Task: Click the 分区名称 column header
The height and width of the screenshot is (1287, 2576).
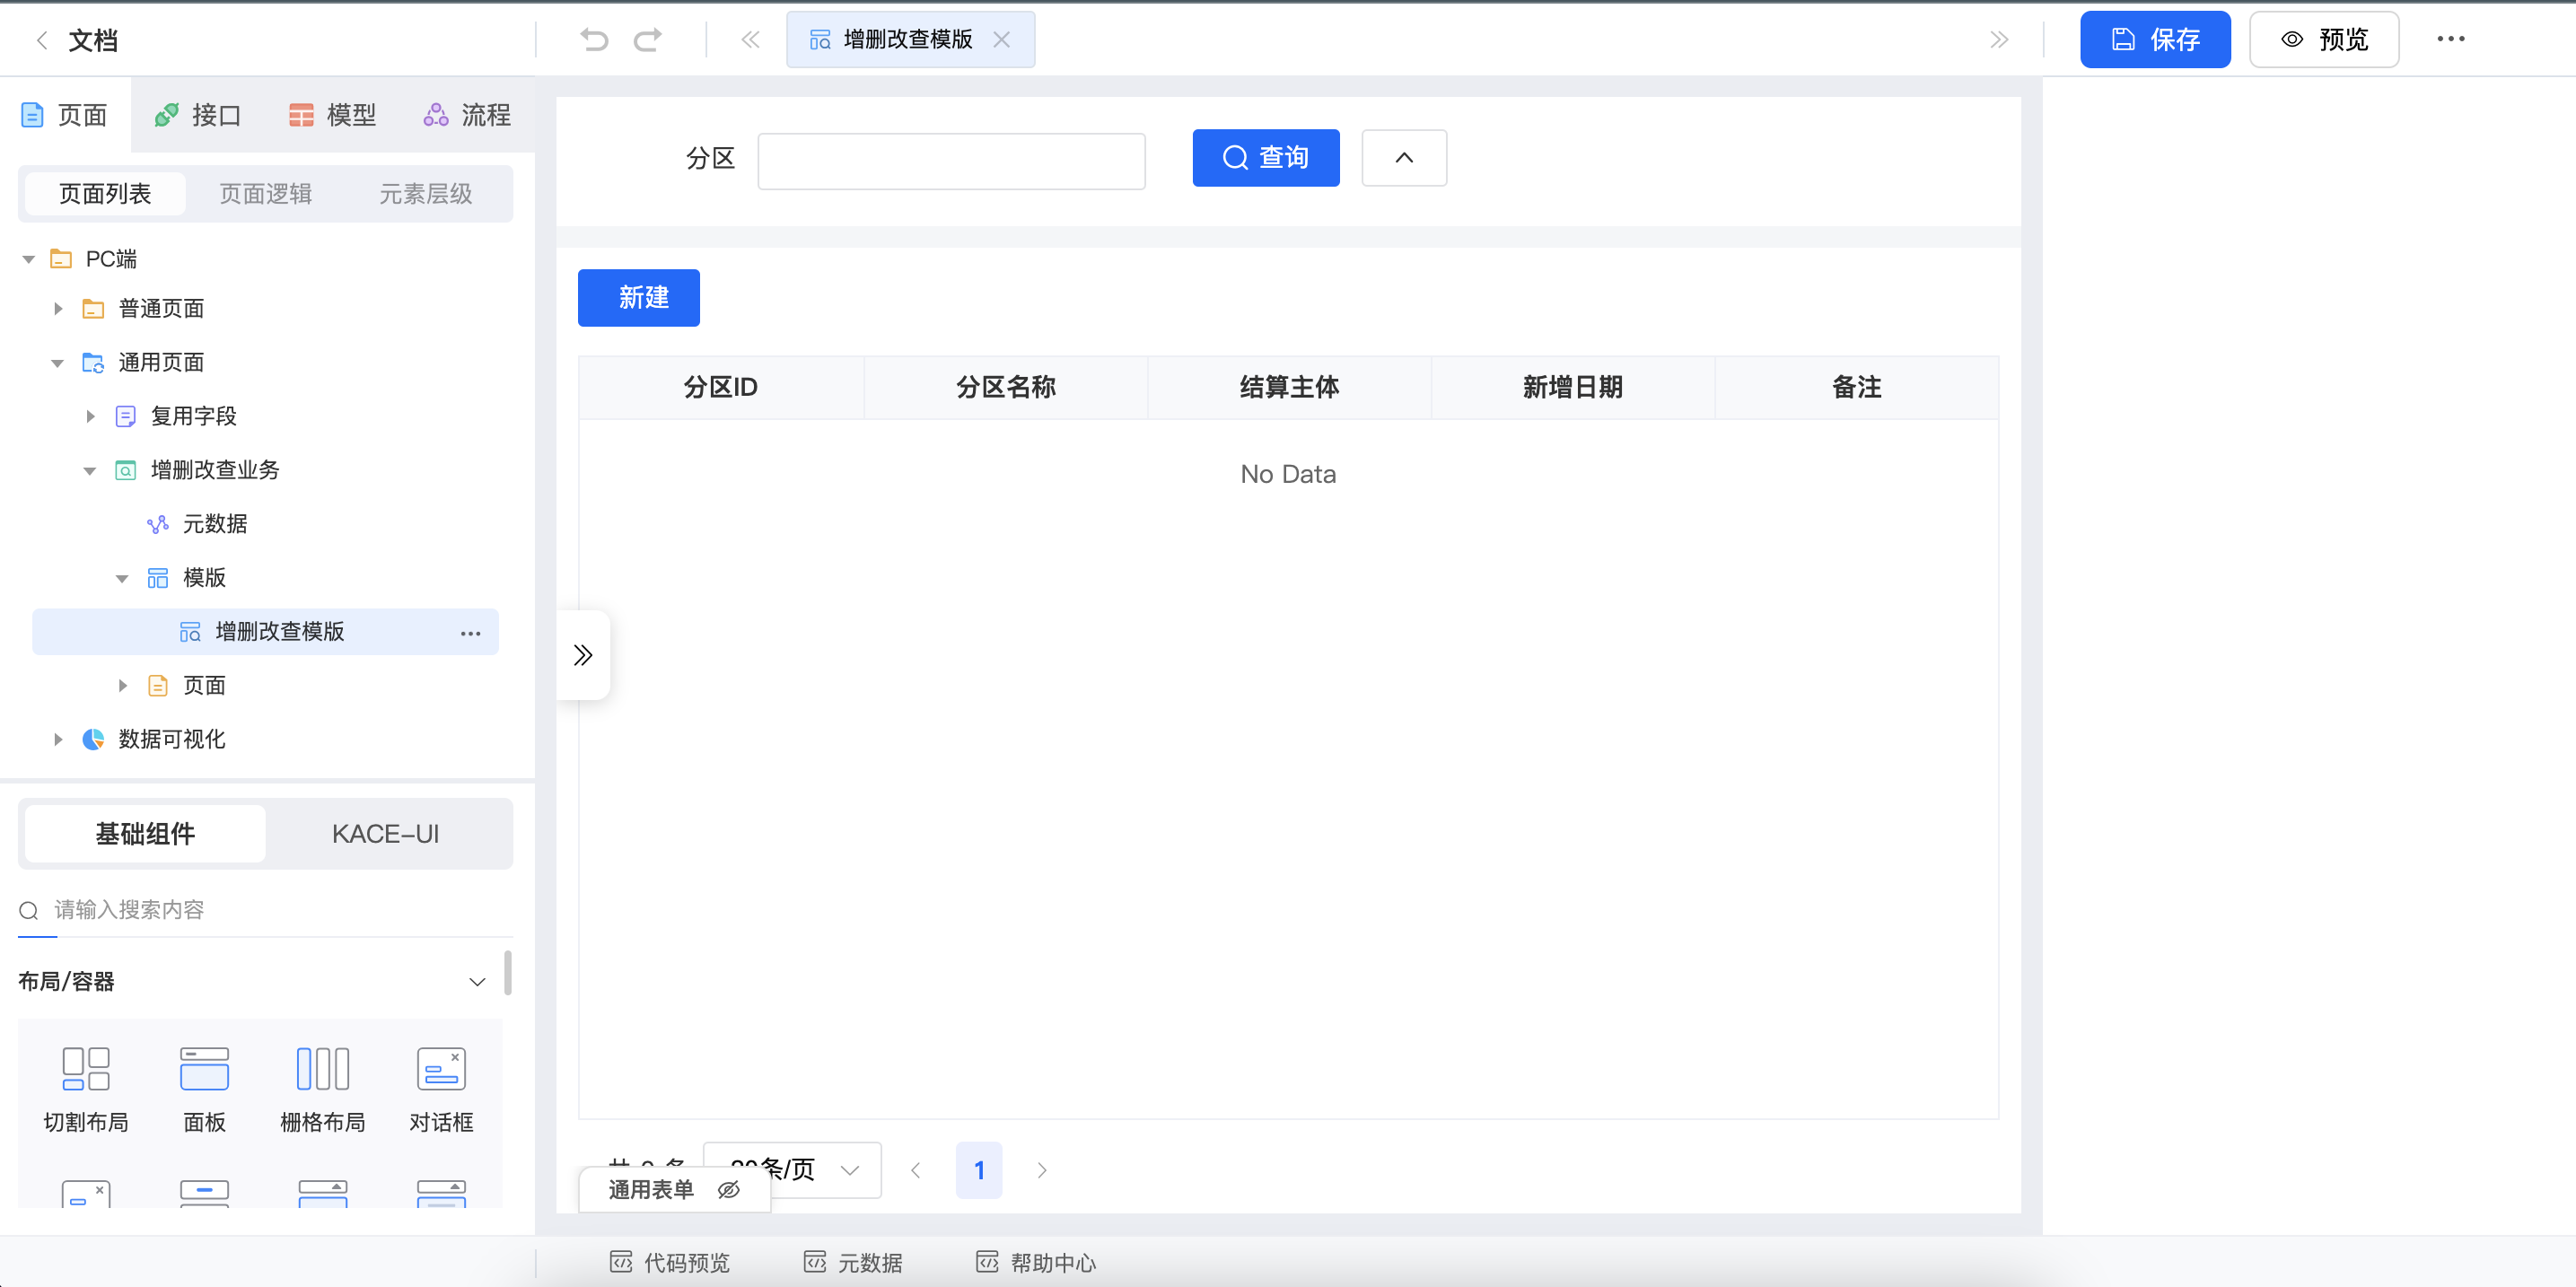Action: pos(1005,387)
